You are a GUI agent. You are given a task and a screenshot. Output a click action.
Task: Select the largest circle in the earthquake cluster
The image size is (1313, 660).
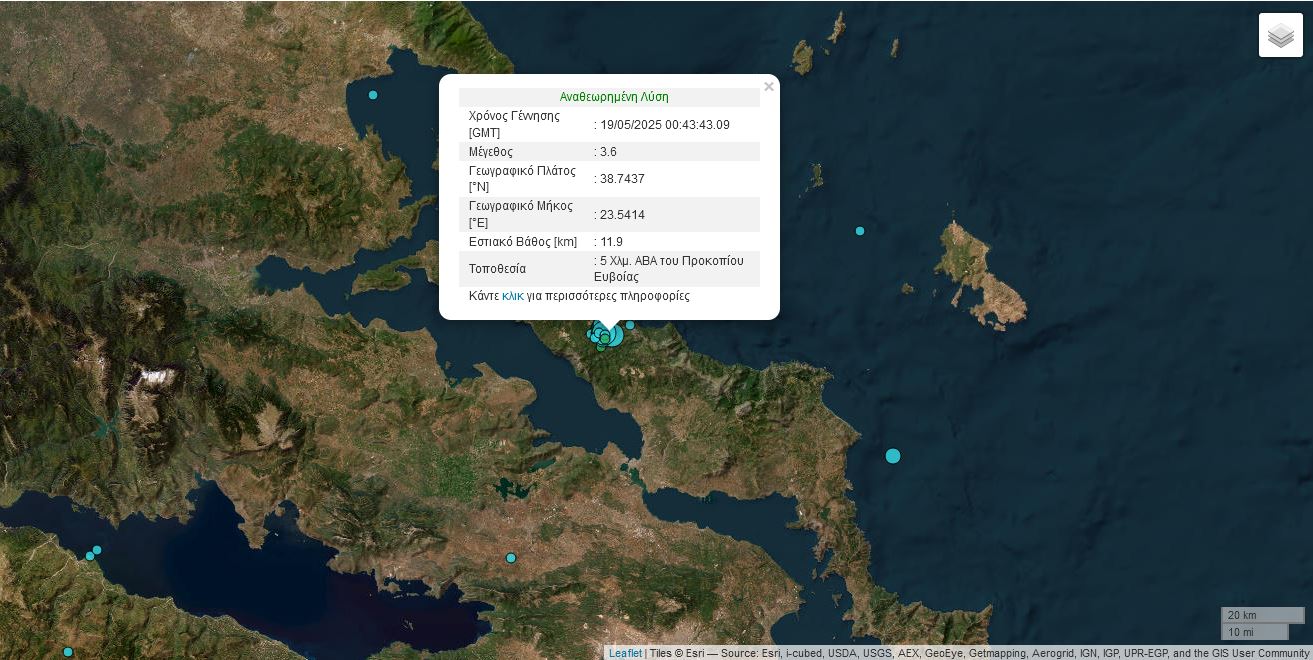612,335
